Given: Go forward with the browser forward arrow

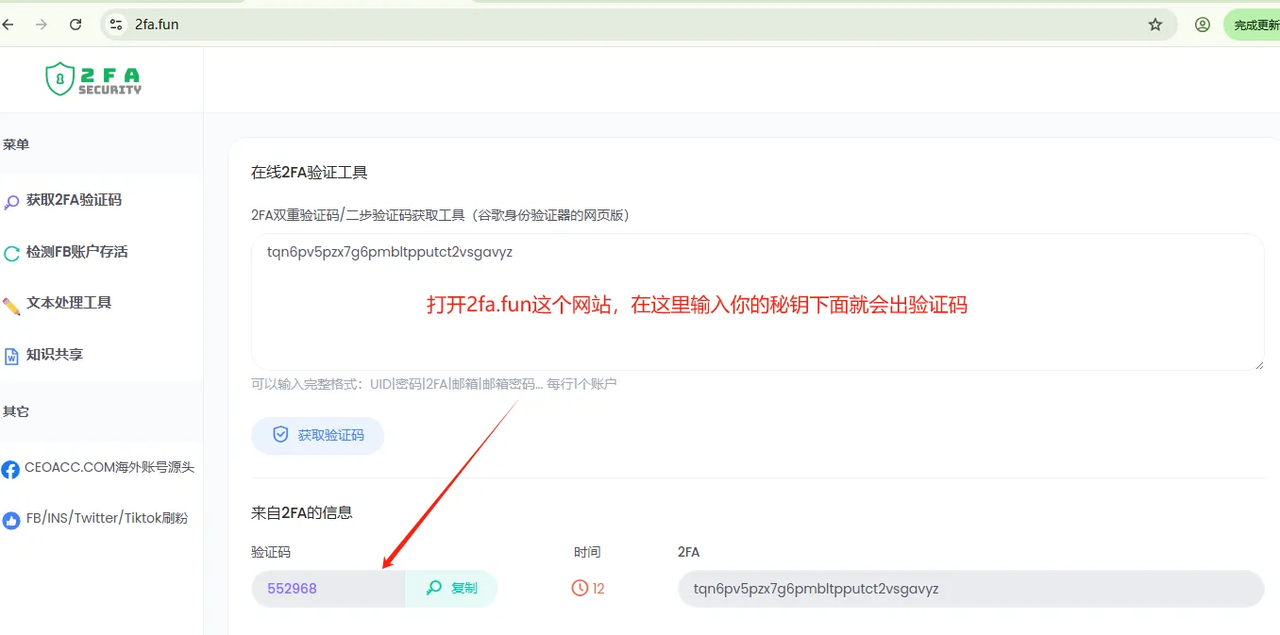Looking at the screenshot, I should (x=41, y=24).
